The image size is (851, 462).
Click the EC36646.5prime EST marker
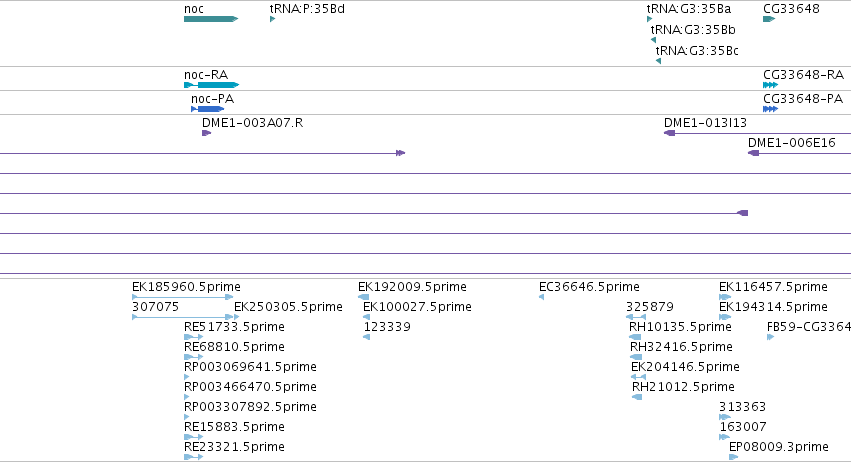click(541, 297)
